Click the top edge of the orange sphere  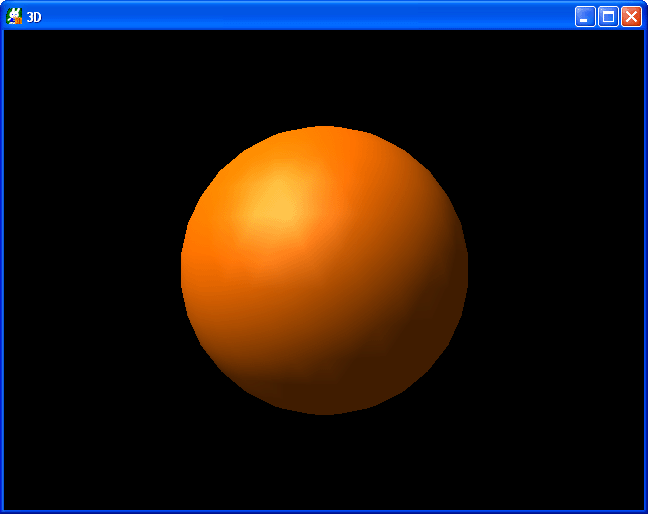(324, 130)
